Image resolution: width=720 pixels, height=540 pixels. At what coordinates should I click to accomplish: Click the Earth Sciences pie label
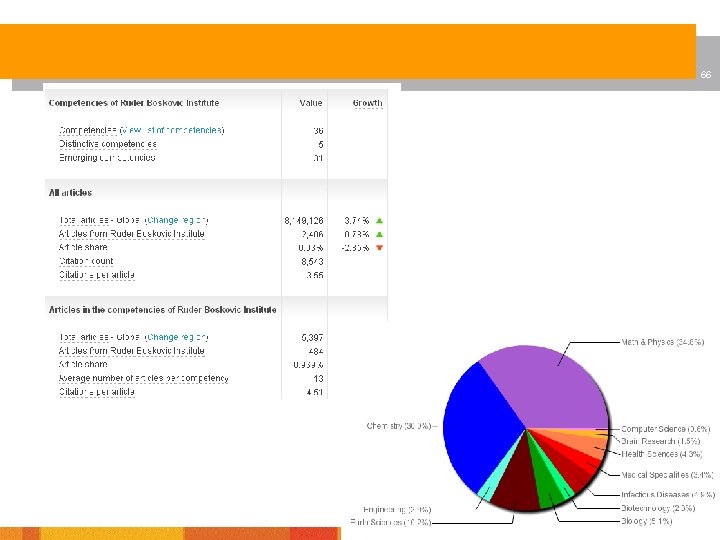coord(390,522)
